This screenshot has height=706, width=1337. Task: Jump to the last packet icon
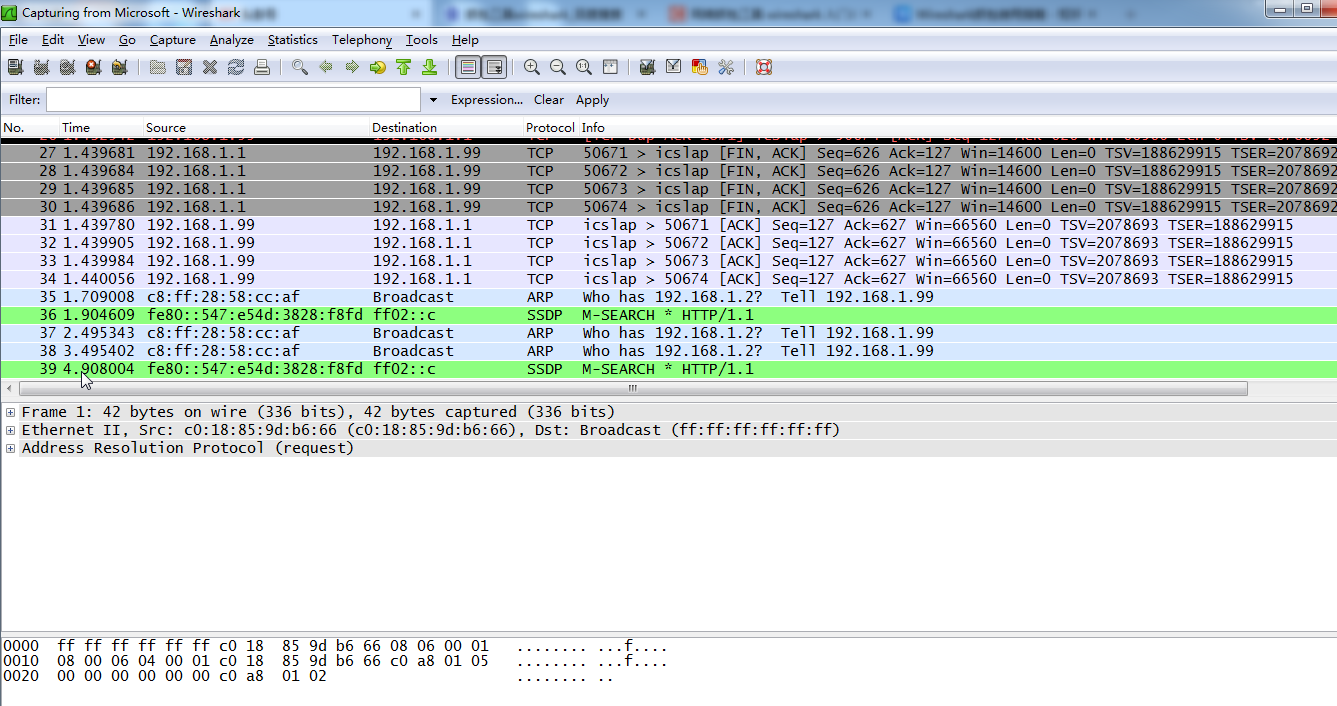point(430,67)
